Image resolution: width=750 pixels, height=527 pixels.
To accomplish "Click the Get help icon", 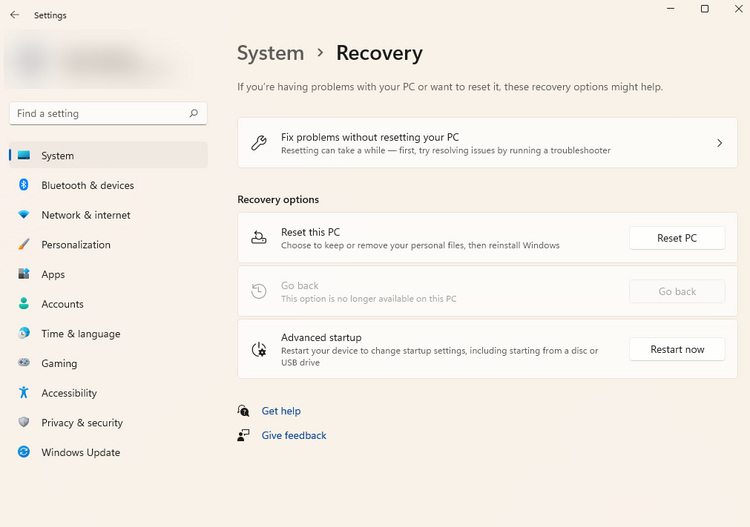I will pos(243,410).
